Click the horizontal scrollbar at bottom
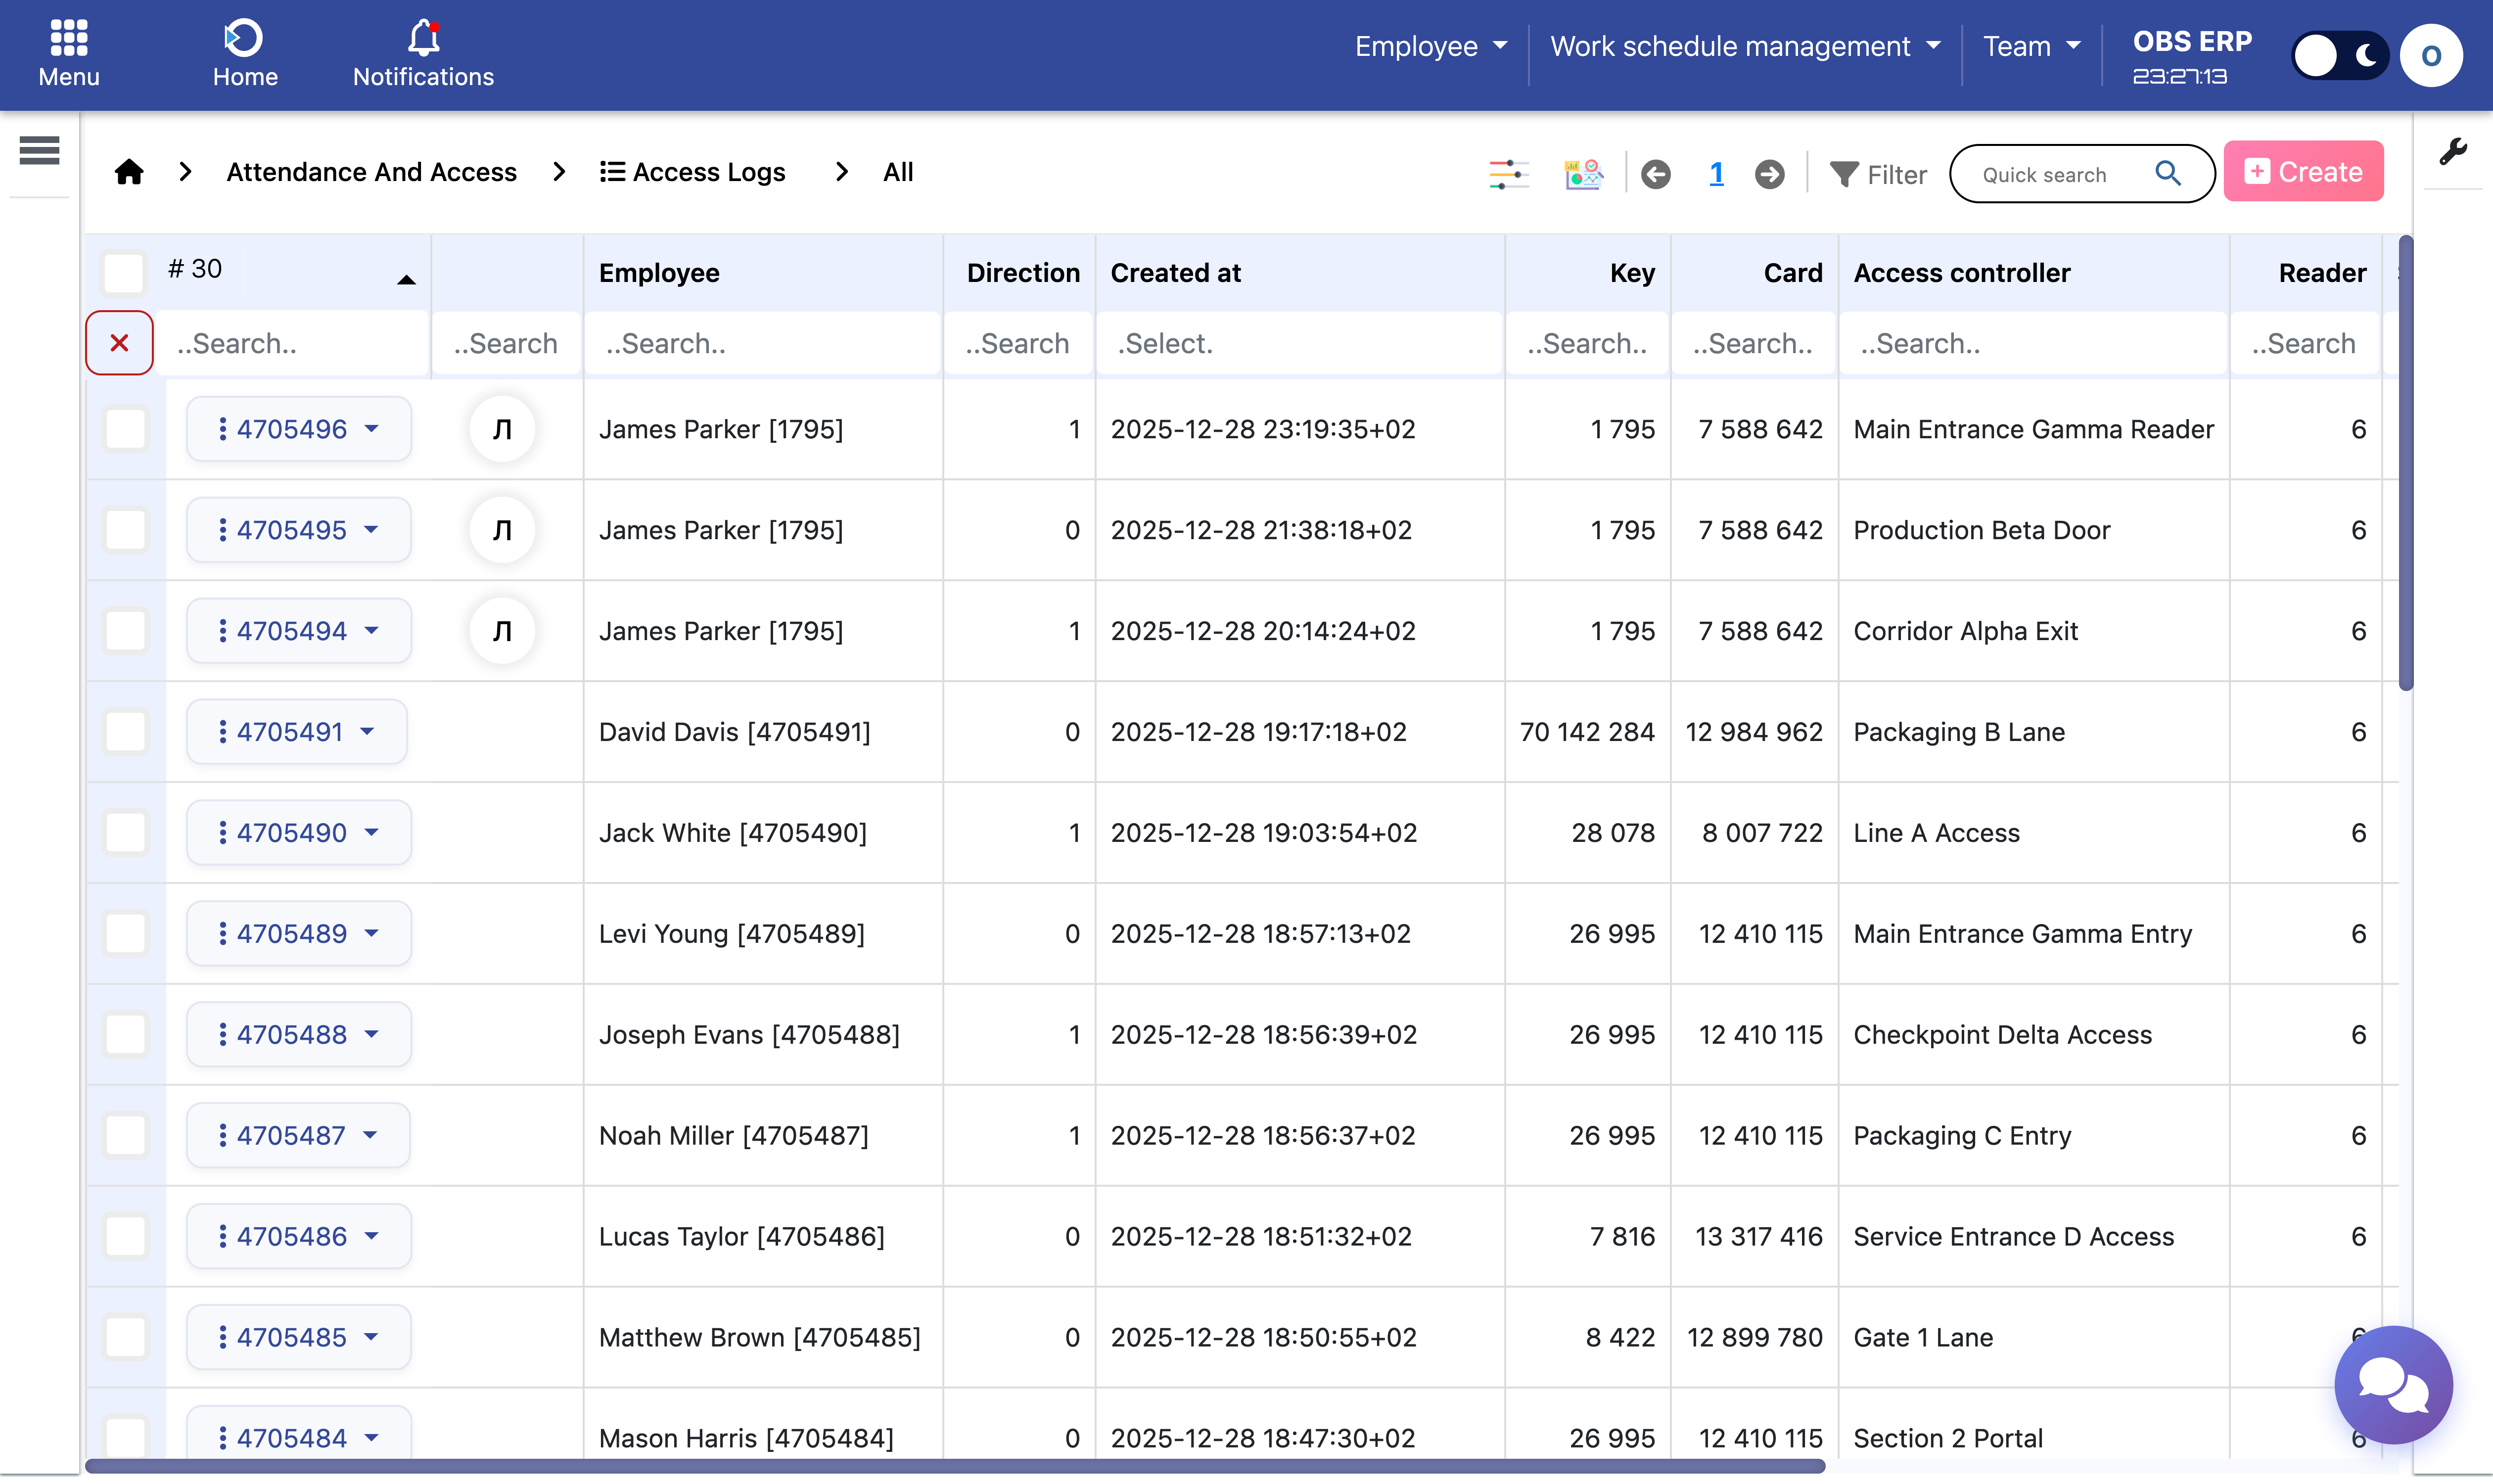This screenshot has width=2493, height=1484. point(955,1466)
